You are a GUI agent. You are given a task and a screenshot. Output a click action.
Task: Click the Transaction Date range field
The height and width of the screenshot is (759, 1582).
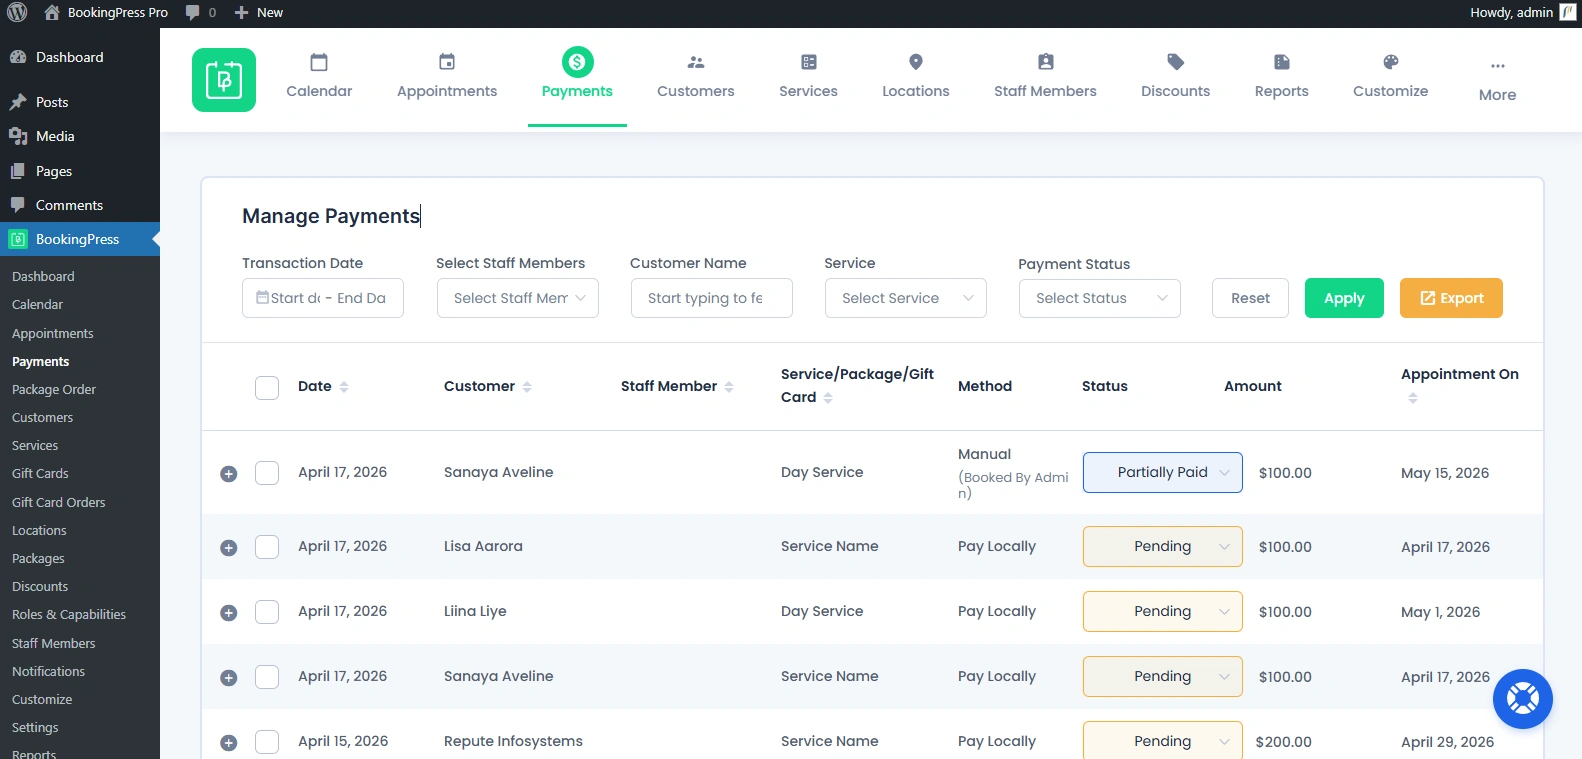tap(323, 298)
